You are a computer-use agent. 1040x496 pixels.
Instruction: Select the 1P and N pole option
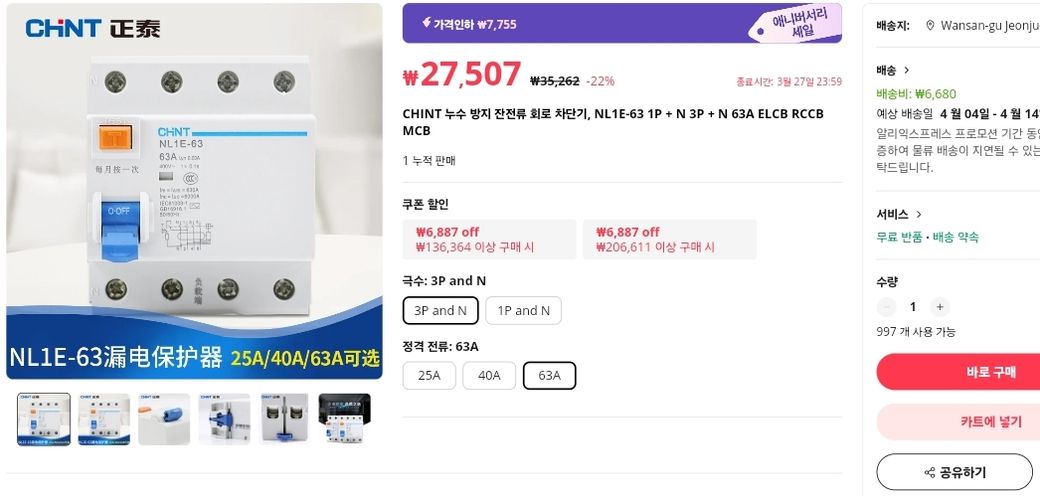(523, 310)
